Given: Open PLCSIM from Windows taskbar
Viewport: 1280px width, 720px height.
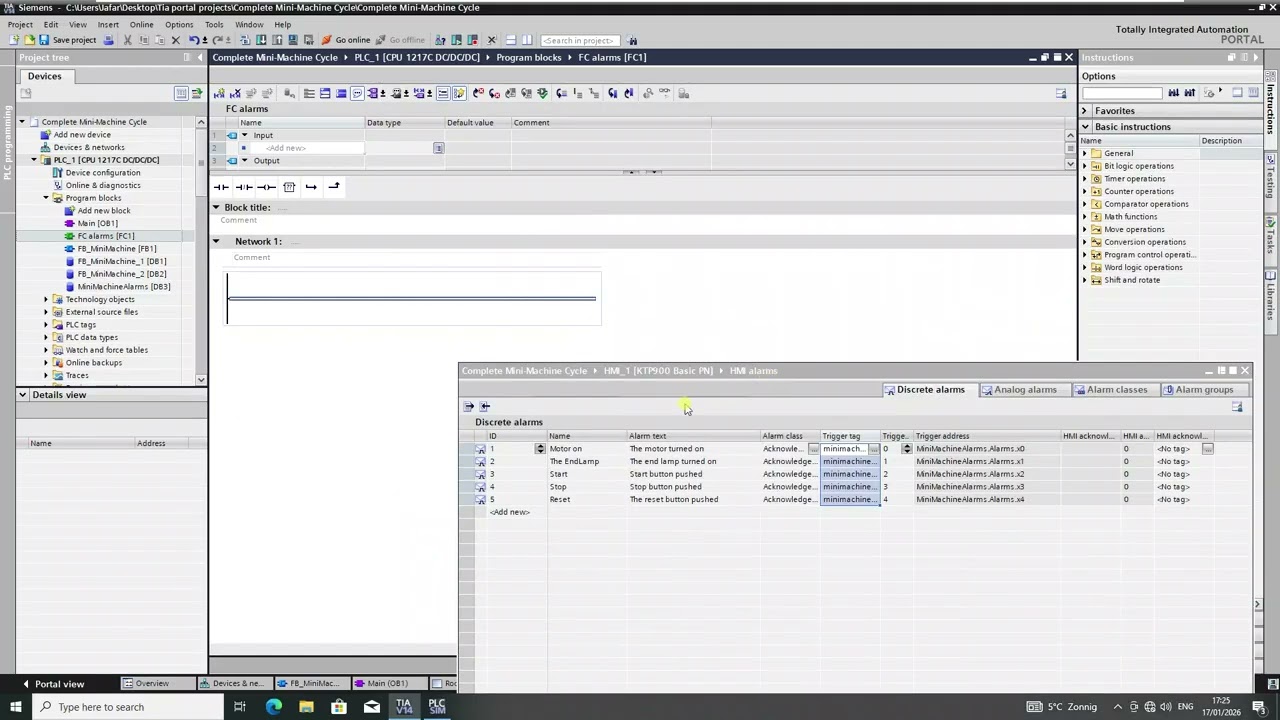Looking at the screenshot, I should 437,707.
